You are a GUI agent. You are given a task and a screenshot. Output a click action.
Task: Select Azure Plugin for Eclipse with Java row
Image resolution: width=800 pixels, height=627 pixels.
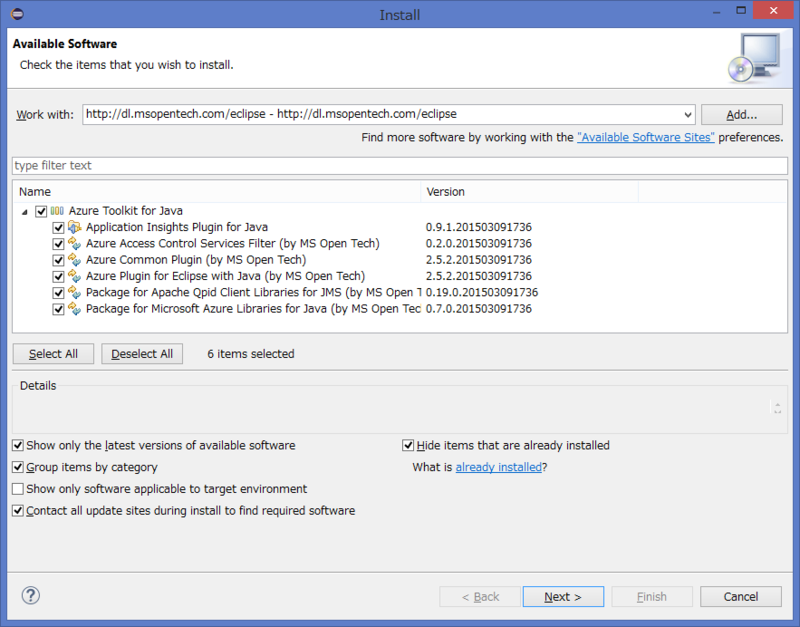(226, 276)
